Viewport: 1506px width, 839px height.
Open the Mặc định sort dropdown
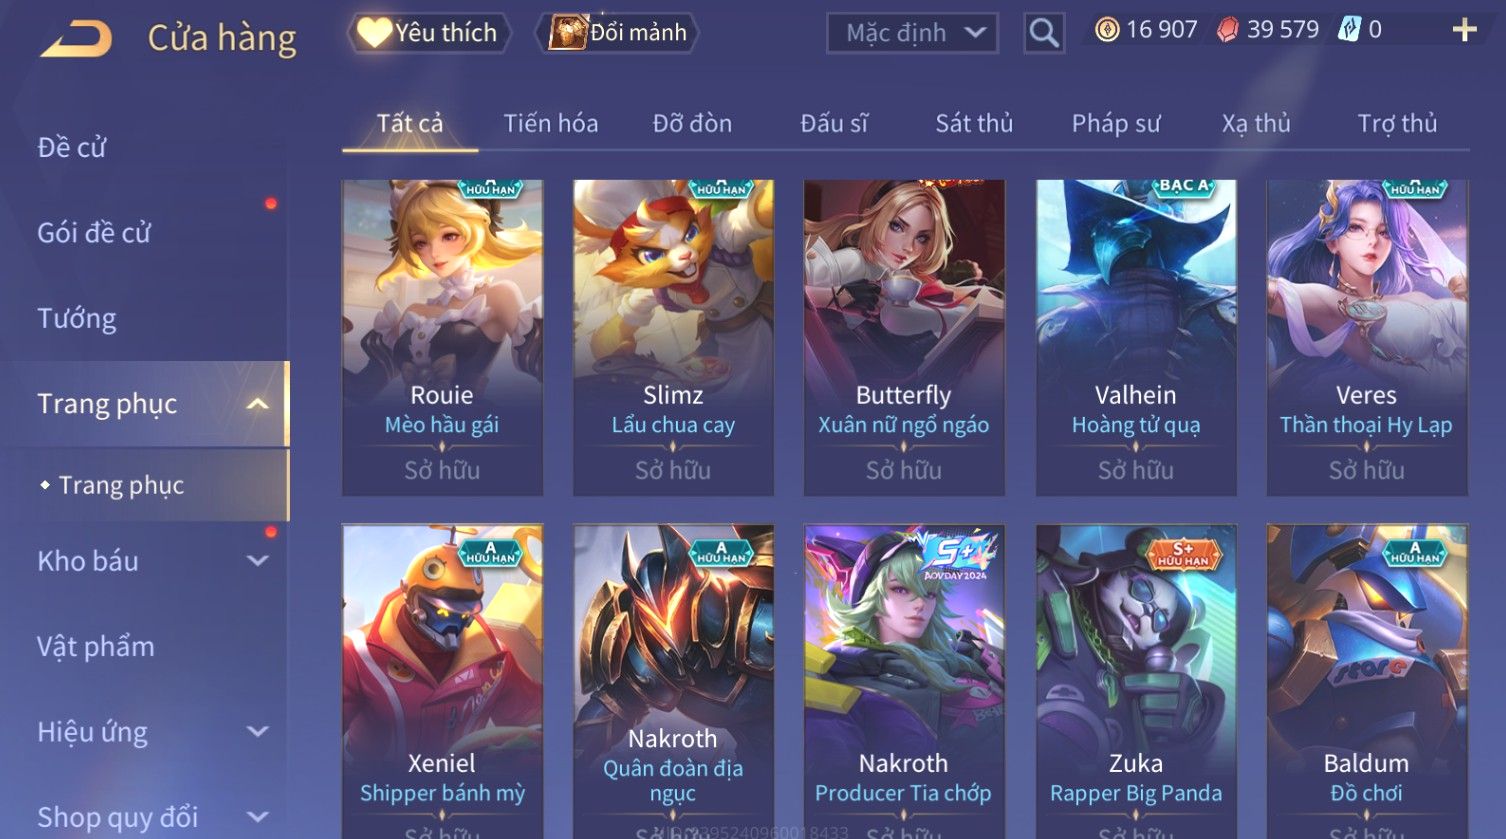[912, 33]
